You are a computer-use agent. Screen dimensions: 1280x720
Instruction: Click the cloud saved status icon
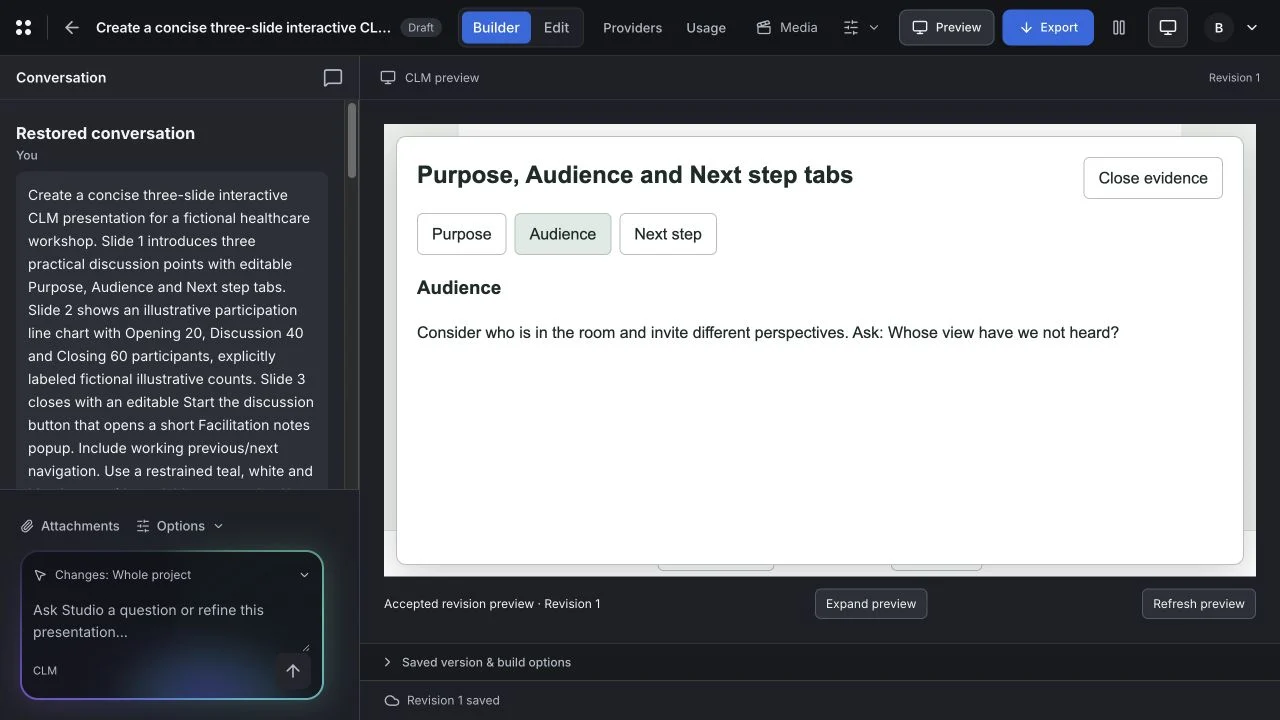click(392, 701)
